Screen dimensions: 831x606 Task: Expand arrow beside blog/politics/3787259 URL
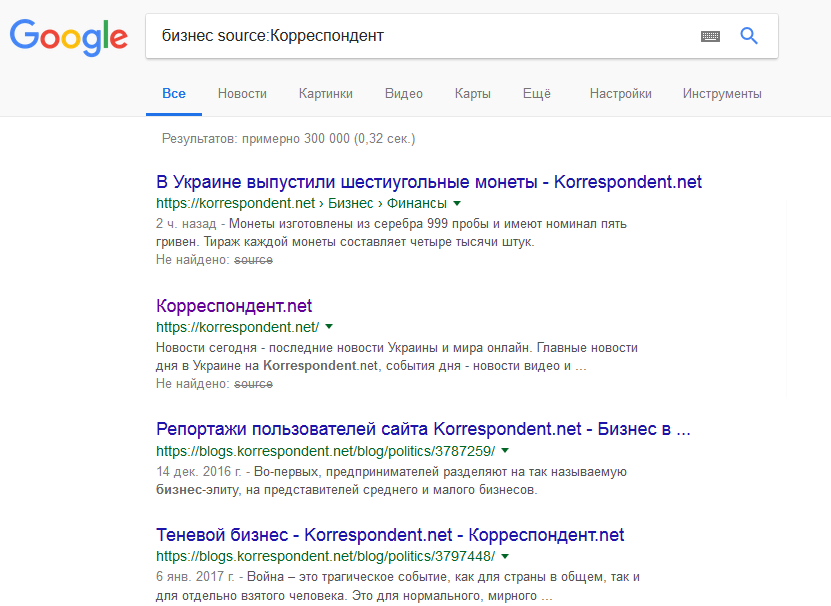pos(504,452)
